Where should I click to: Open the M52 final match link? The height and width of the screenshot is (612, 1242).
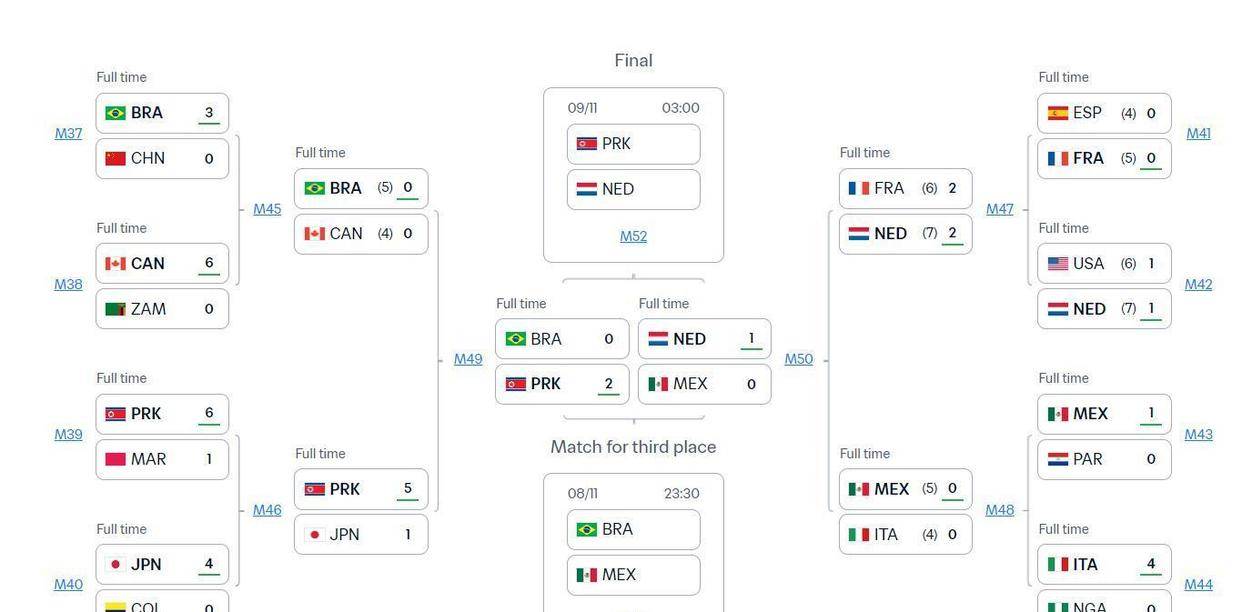pyautogui.click(x=633, y=236)
